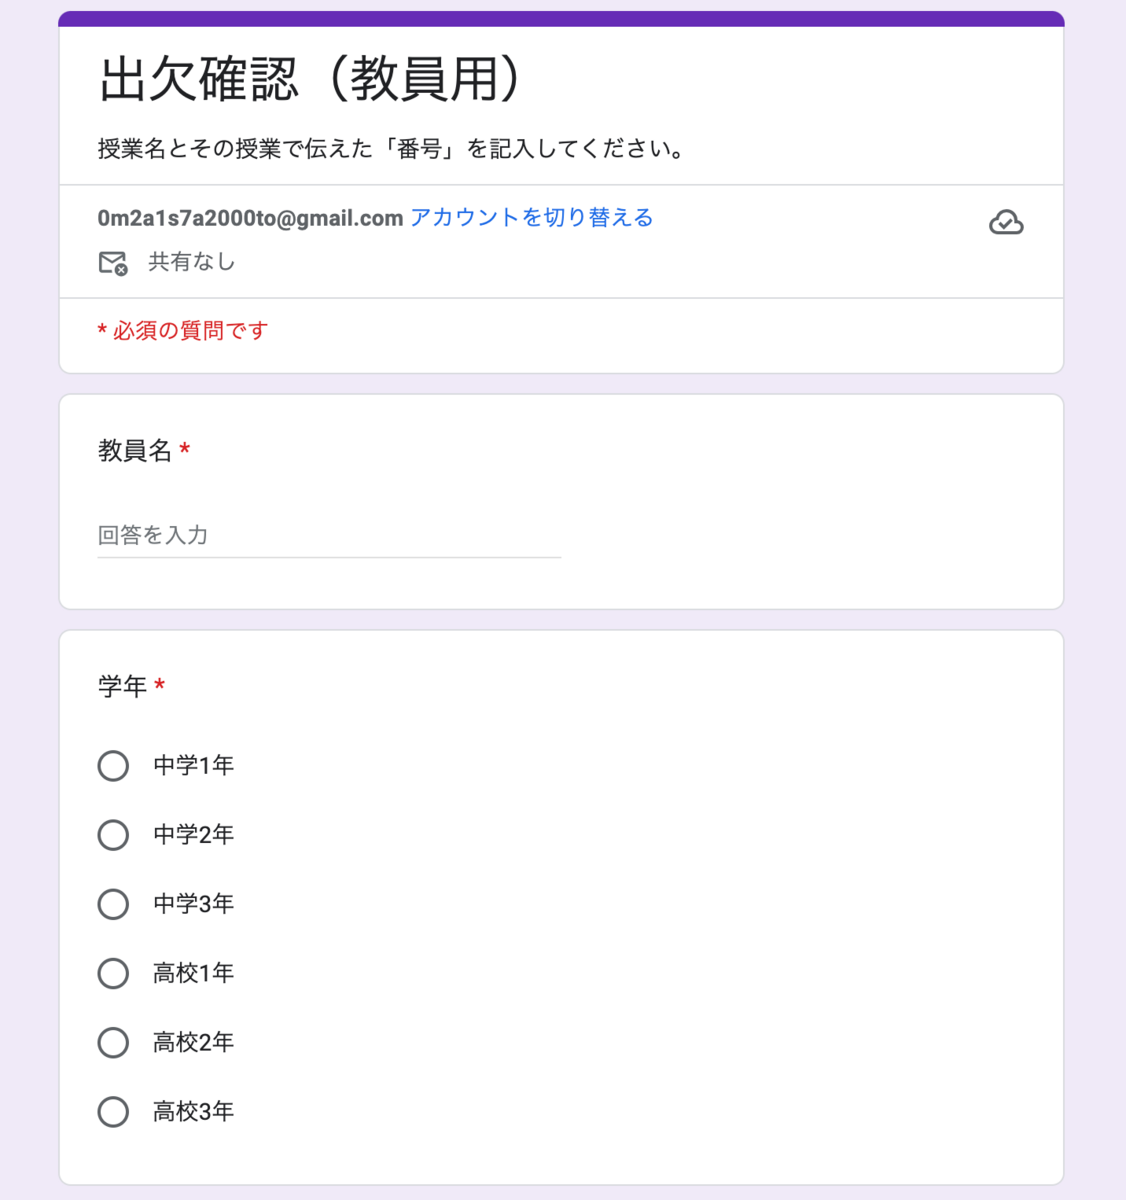Click the 教員名 question heading
This screenshot has width=1126, height=1200.
135,451
